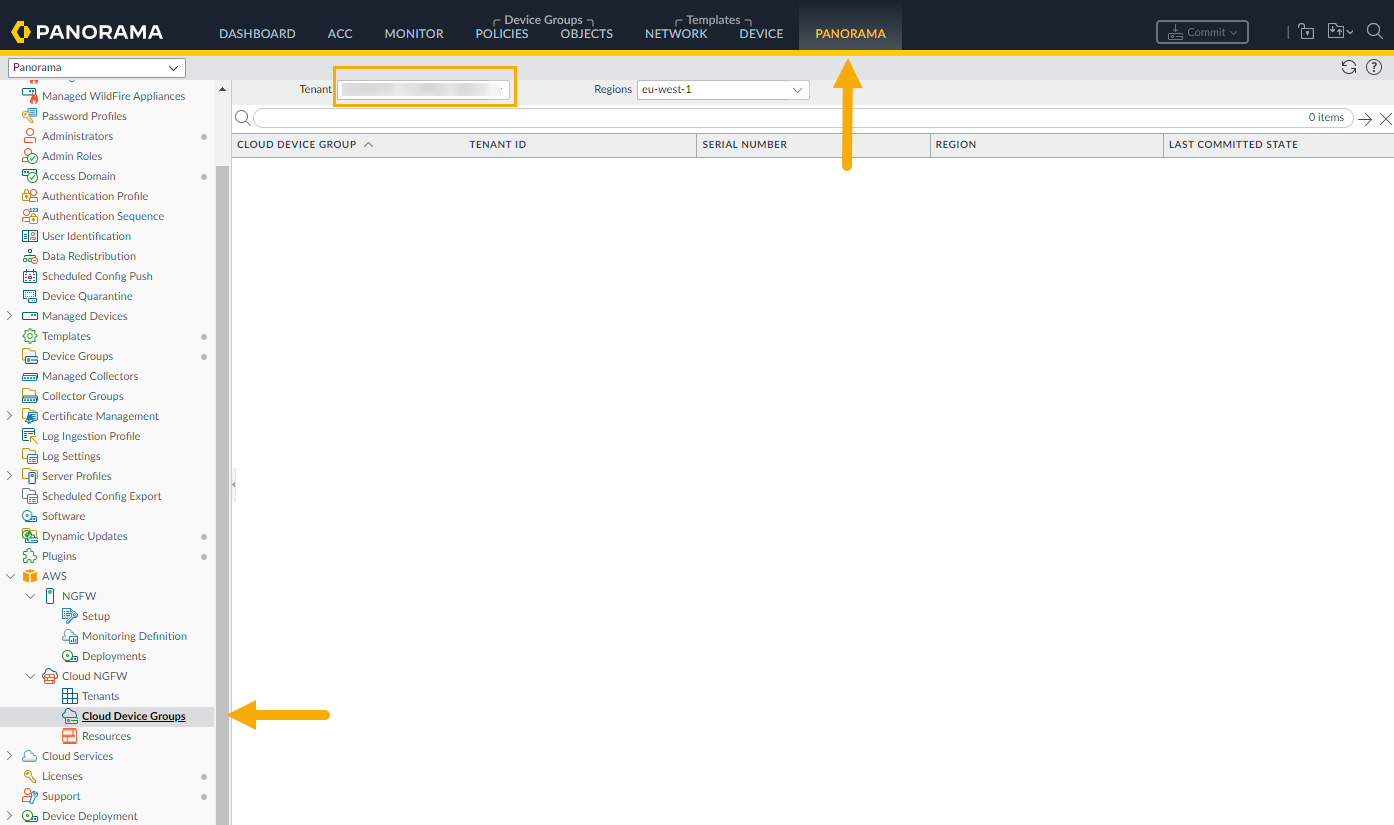Expand the Managed Devices tree node
The height and width of the screenshot is (825, 1394).
click(x=10, y=316)
